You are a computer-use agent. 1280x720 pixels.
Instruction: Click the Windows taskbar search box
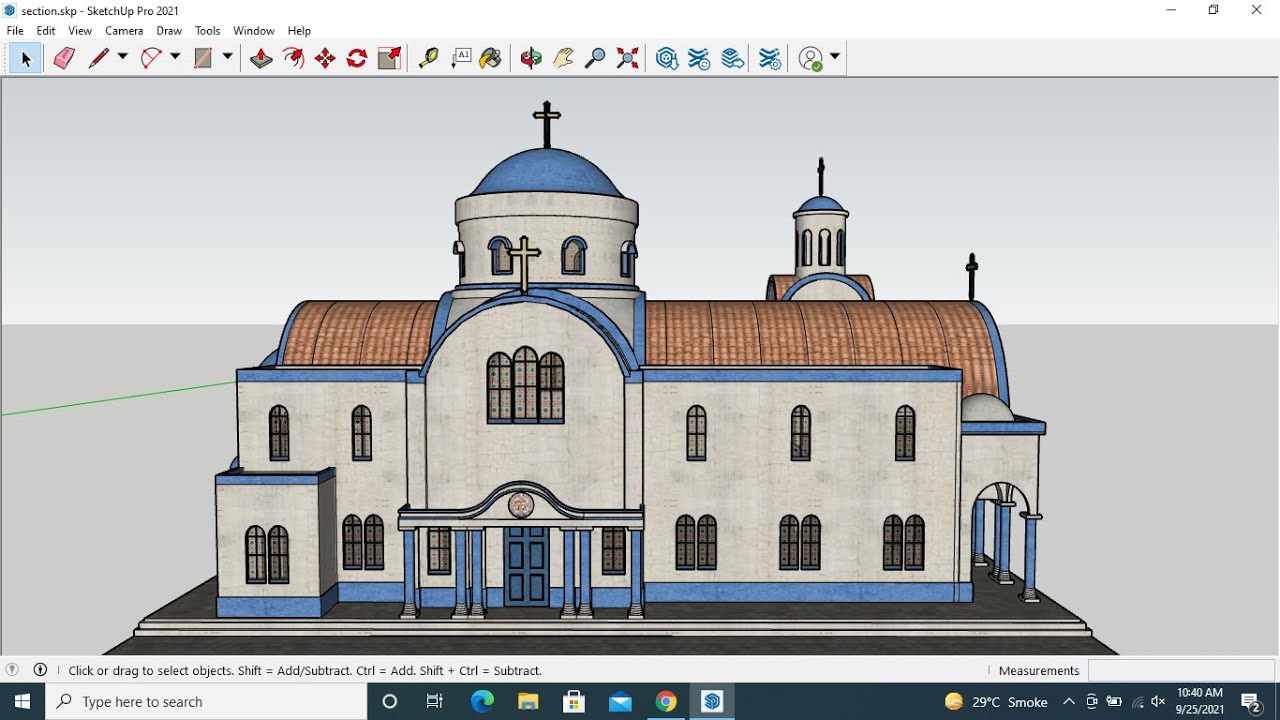click(x=210, y=702)
